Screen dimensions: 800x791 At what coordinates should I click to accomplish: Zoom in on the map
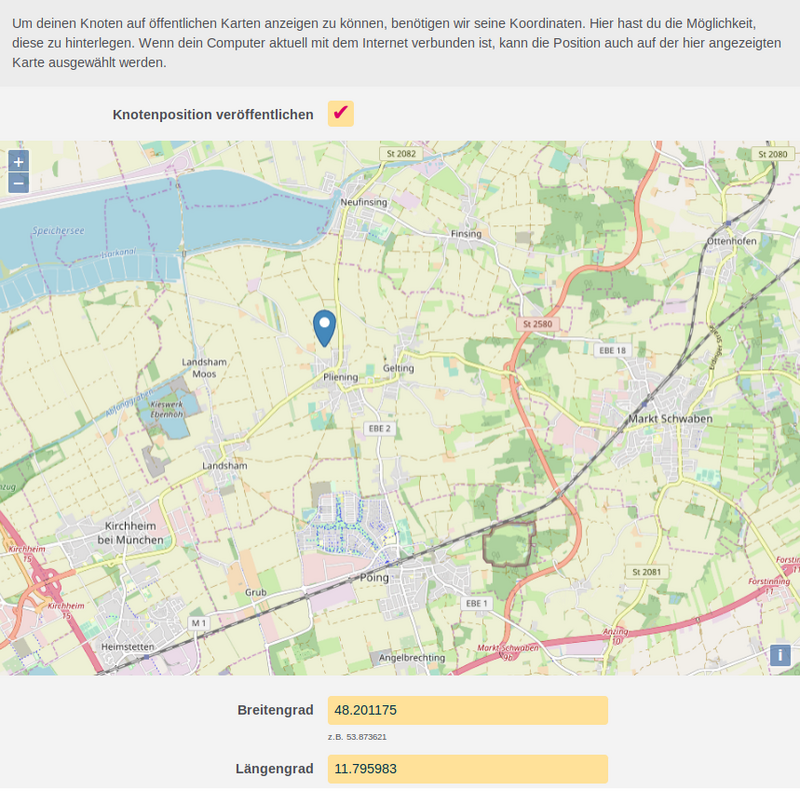[x=18, y=162]
